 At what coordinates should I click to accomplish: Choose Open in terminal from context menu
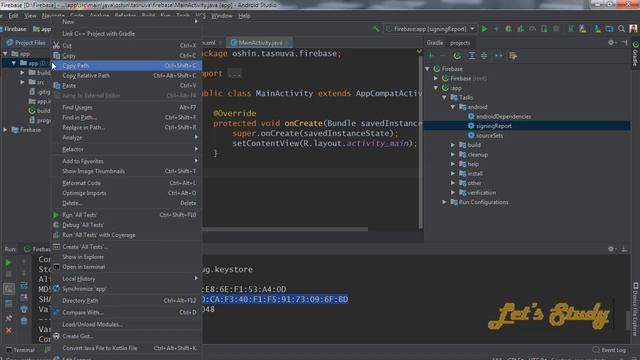127,267
